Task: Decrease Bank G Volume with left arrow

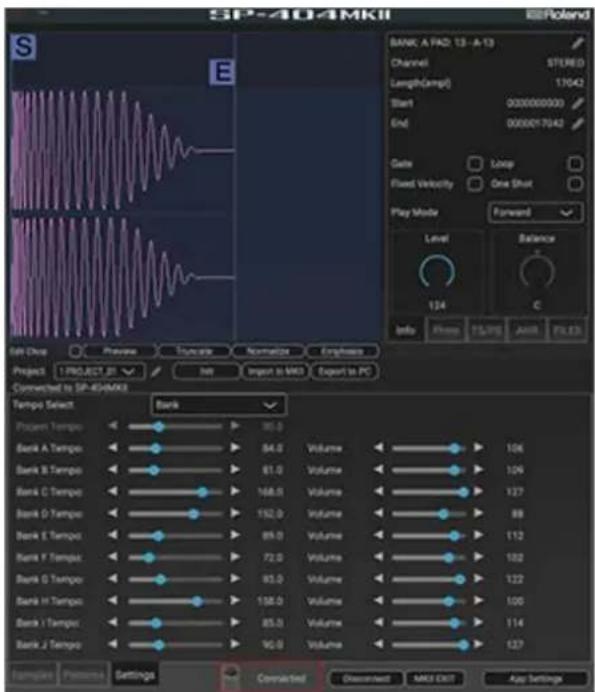Action: point(378,579)
